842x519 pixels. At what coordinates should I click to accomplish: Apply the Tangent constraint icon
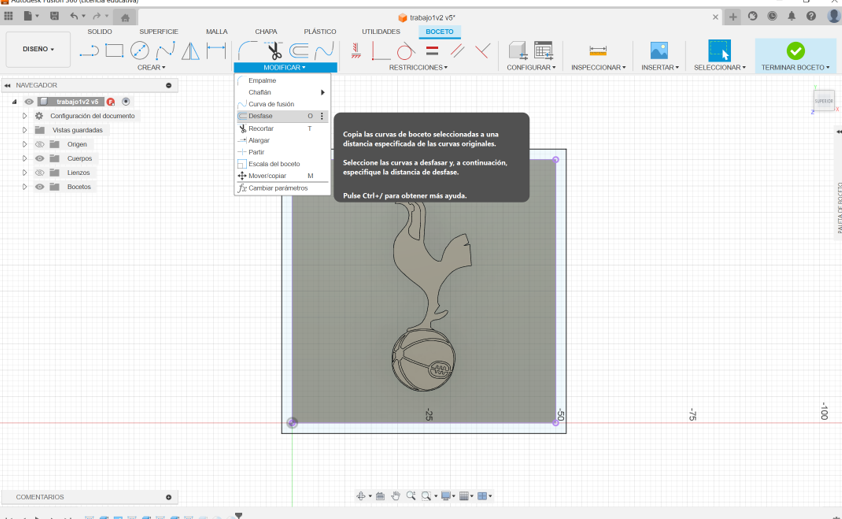coord(405,51)
